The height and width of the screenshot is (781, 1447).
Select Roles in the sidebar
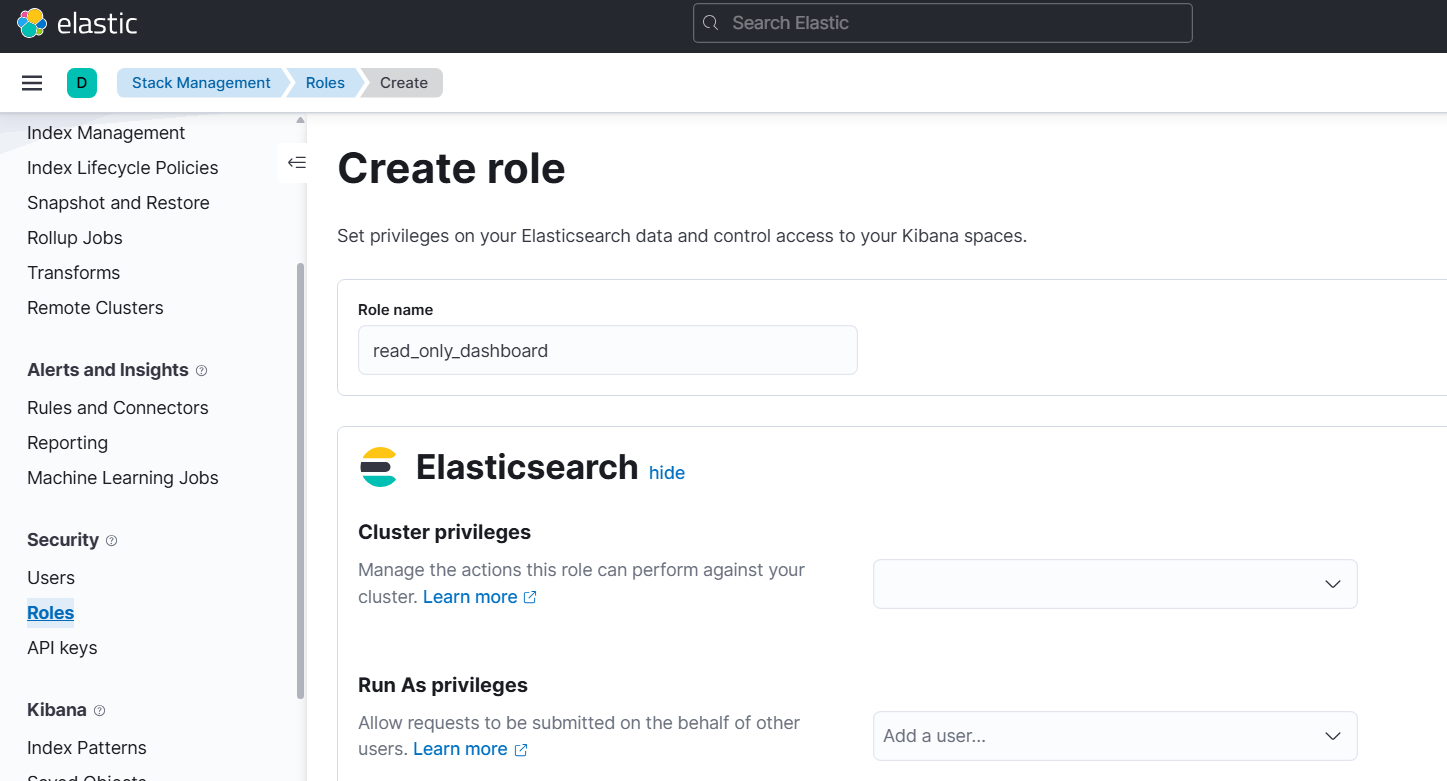click(51, 613)
